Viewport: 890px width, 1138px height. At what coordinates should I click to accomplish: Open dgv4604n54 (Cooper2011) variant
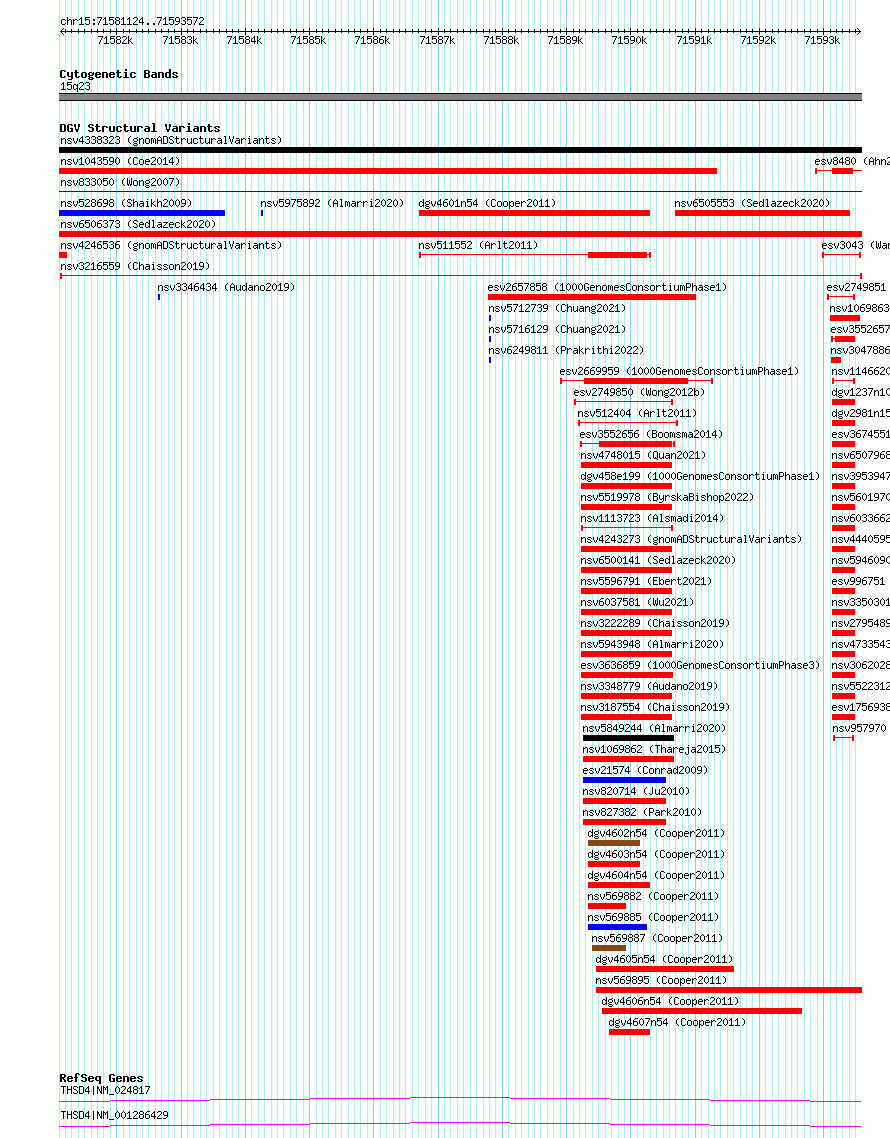(656, 877)
